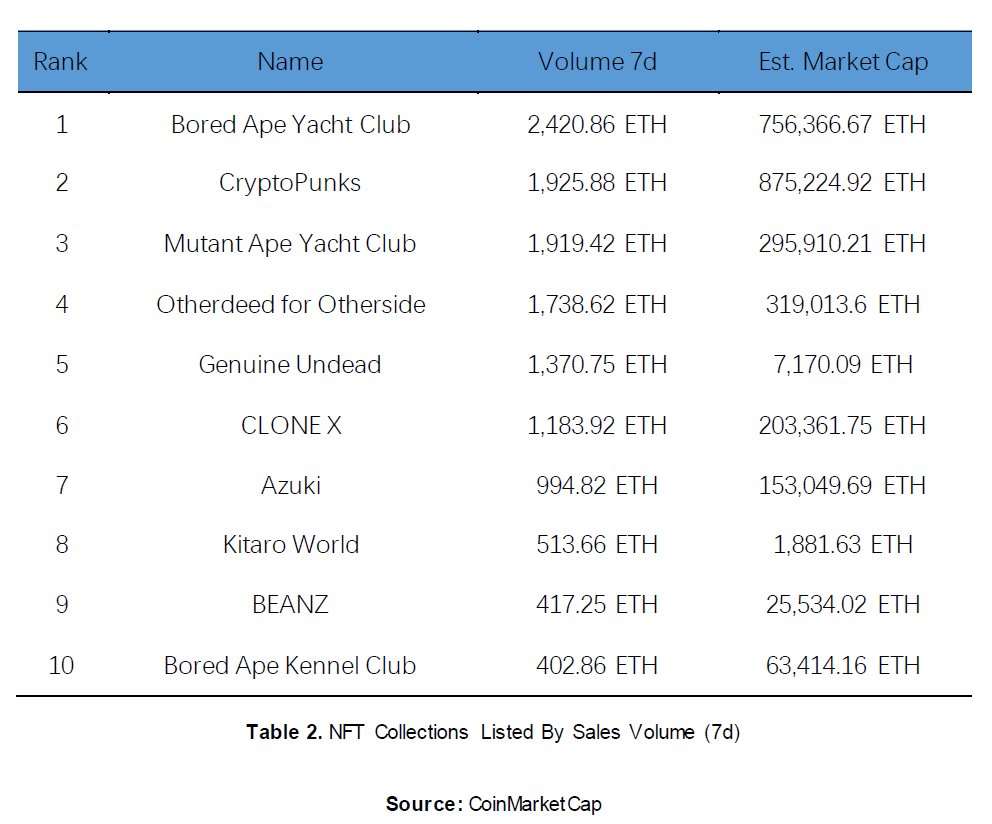Click rank number 2 in CryptoPunks row
The width and height of the screenshot is (992, 824).
pyautogui.click(x=61, y=183)
